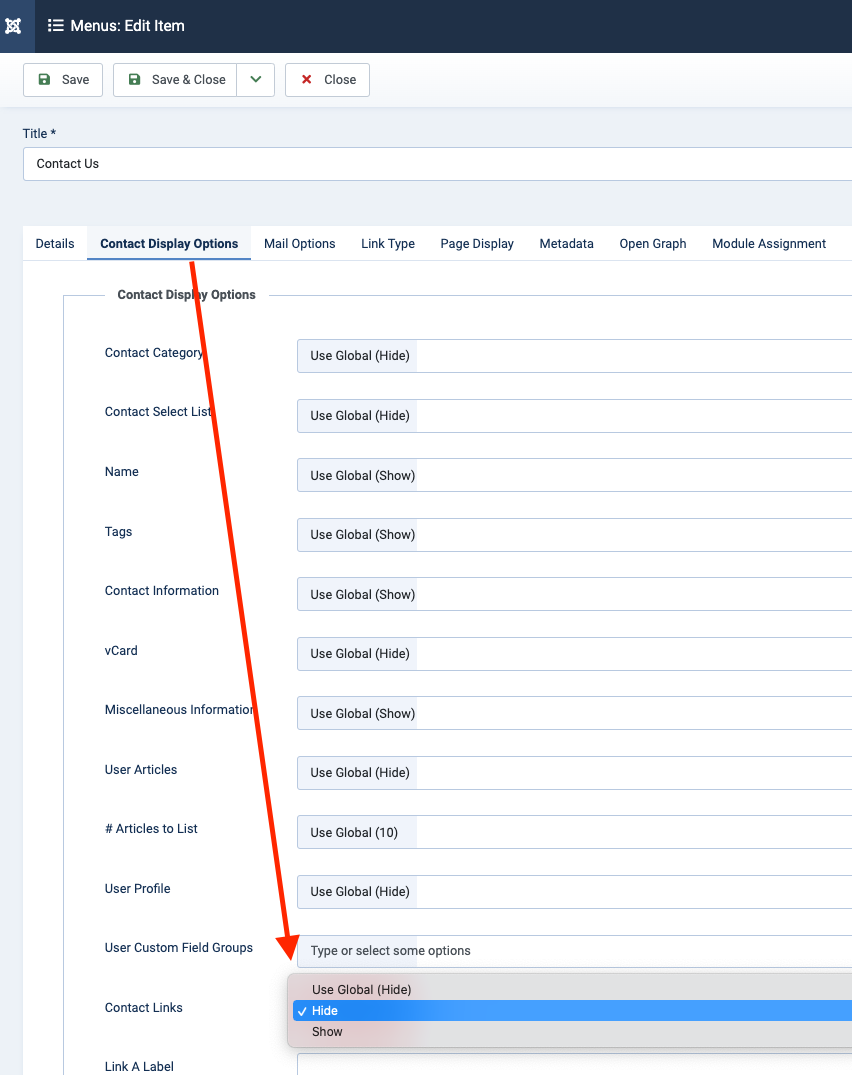852x1075 pixels.
Task: Click the Menus: Edit Item page title
Action: pyautogui.click(x=127, y=25)
